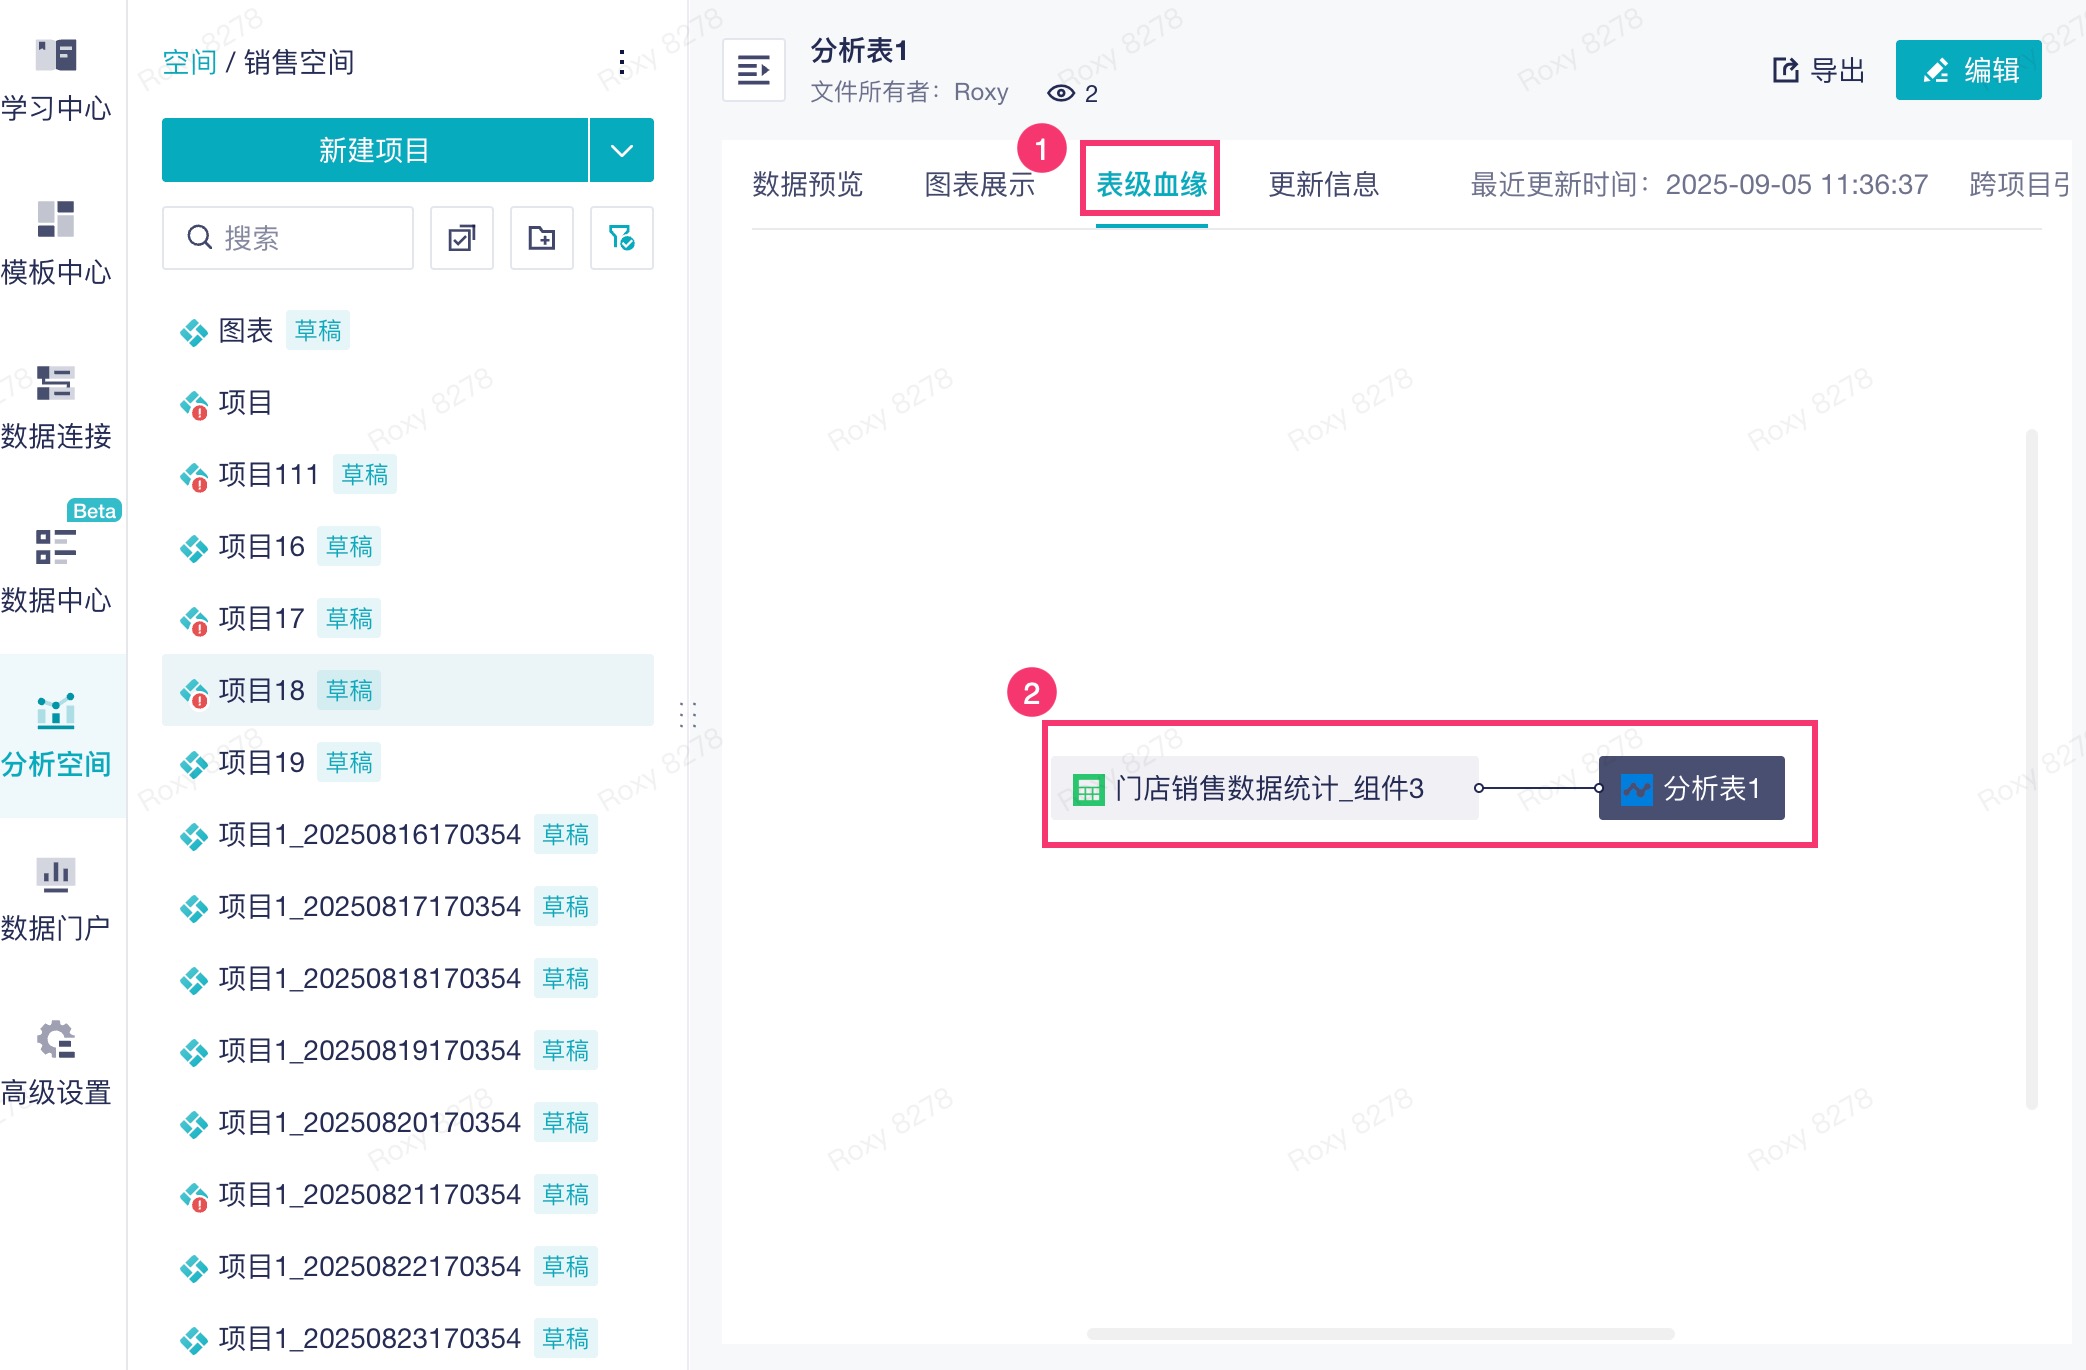Switch to 数据预览 tab
2086x1370 pixels.
(807, 185)
